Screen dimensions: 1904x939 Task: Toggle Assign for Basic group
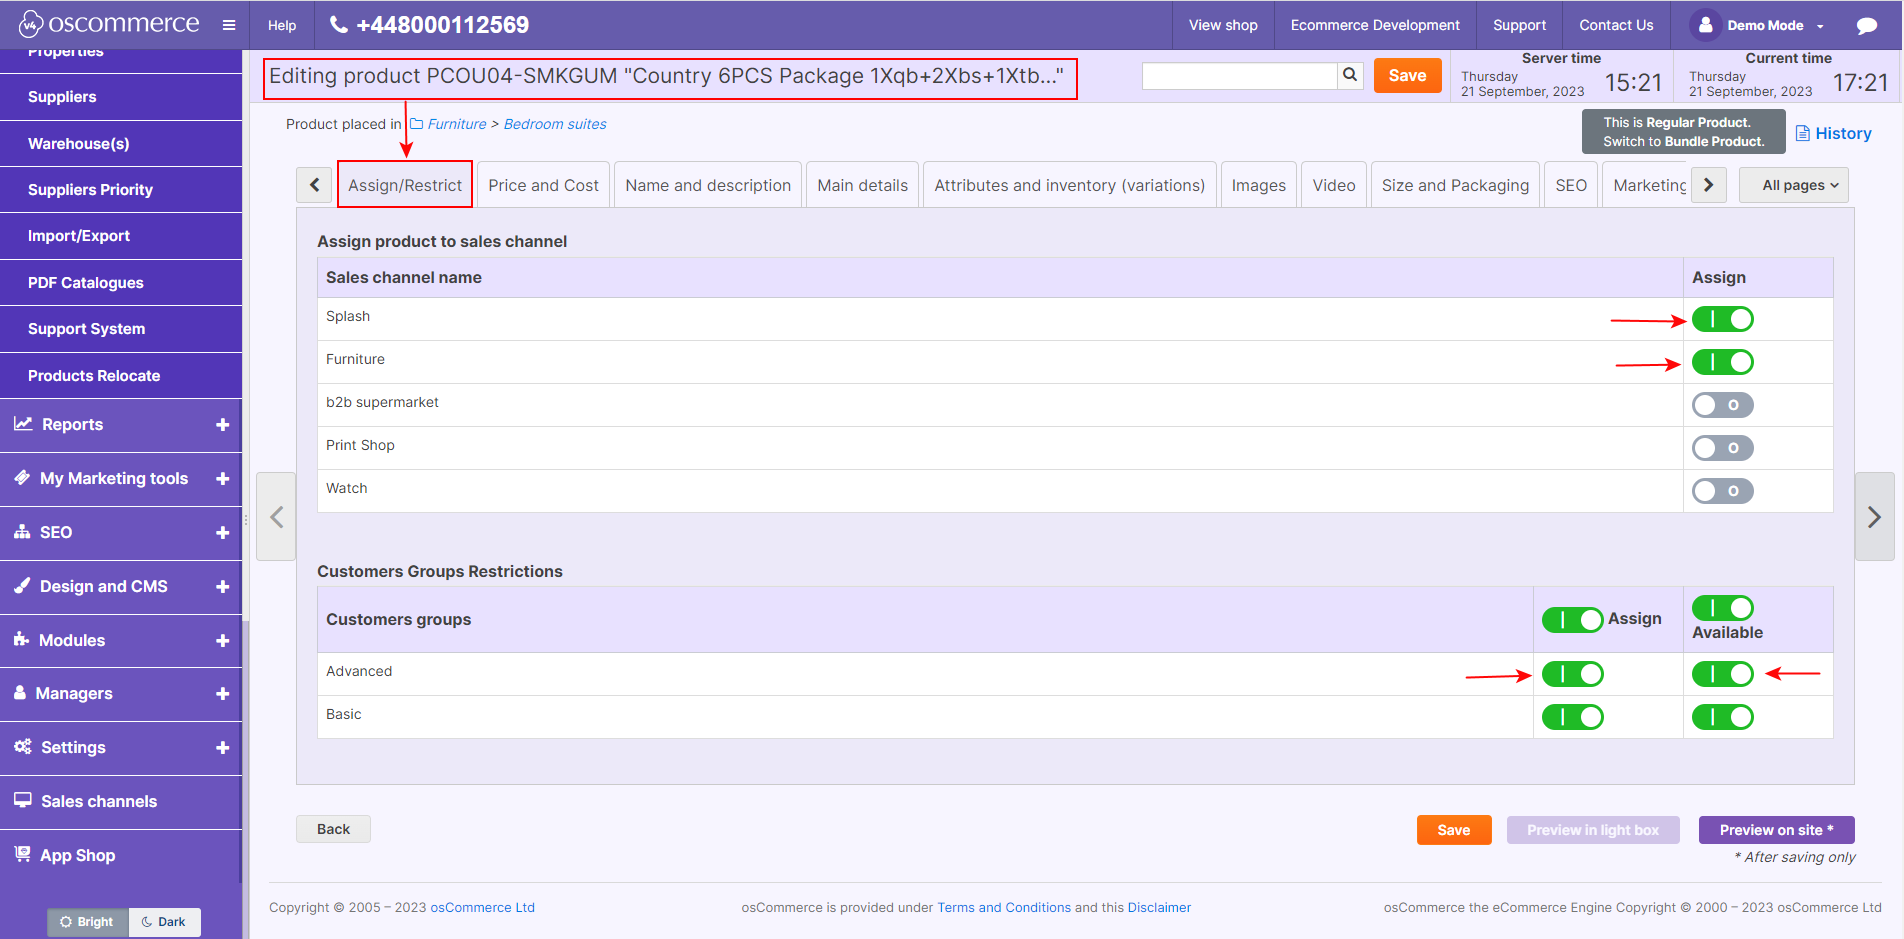1573,717
